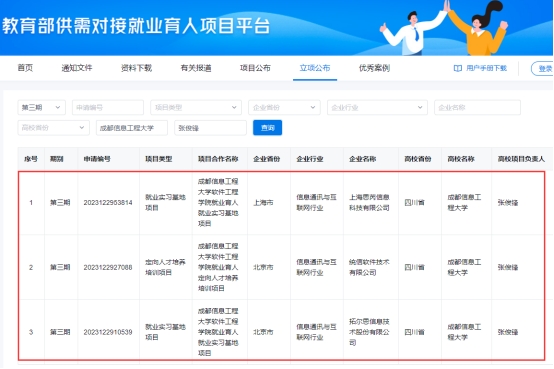Click the blue 查询 search button
Image resolution: width=554 pixels, height=369 pixels.
tap(267, 128)
